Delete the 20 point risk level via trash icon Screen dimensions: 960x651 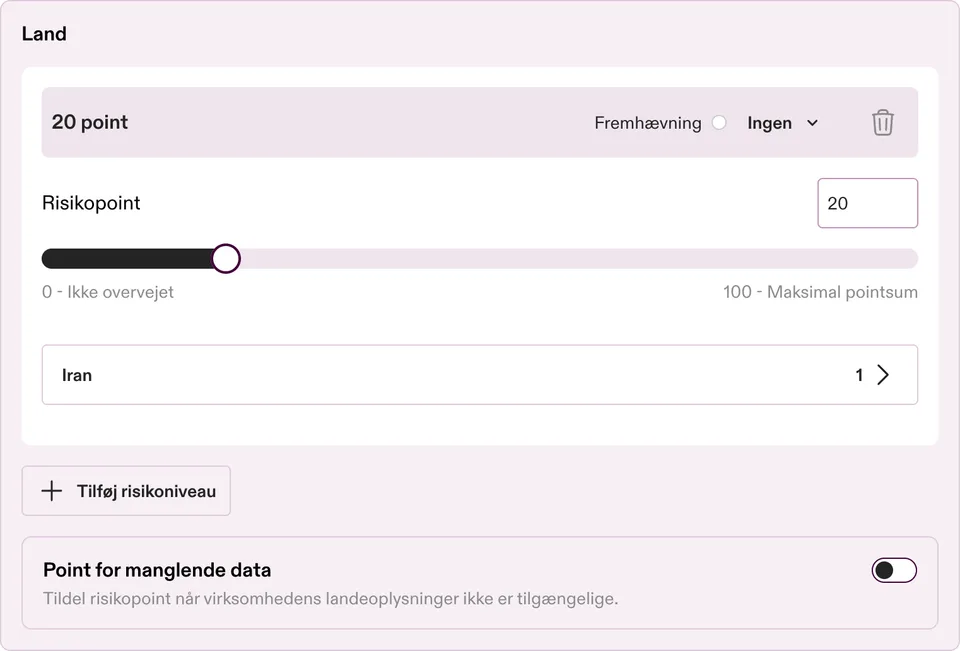(x=882, y=122)
